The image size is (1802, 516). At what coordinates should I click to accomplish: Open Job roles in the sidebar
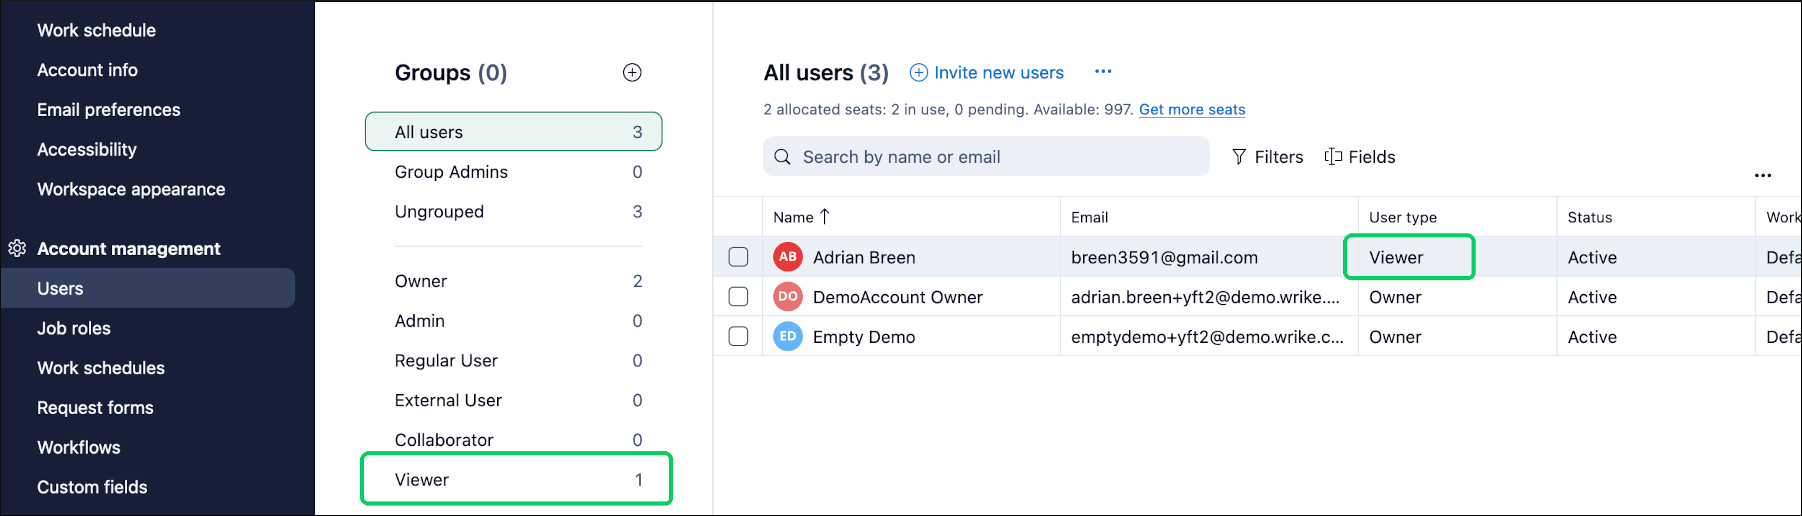click(74, 328)
